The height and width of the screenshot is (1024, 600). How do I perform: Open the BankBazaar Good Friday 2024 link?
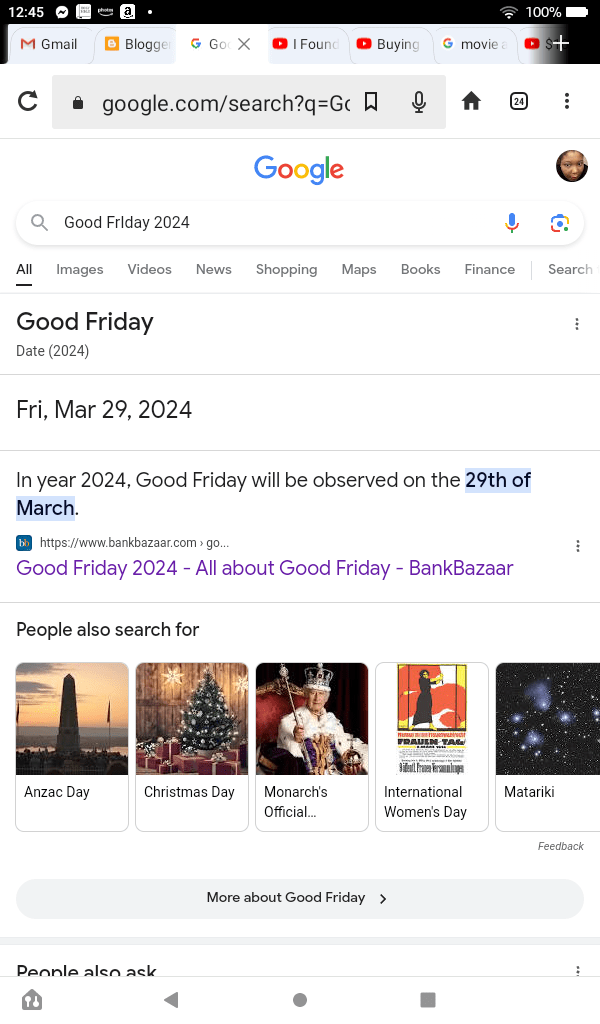click(264, 569)
